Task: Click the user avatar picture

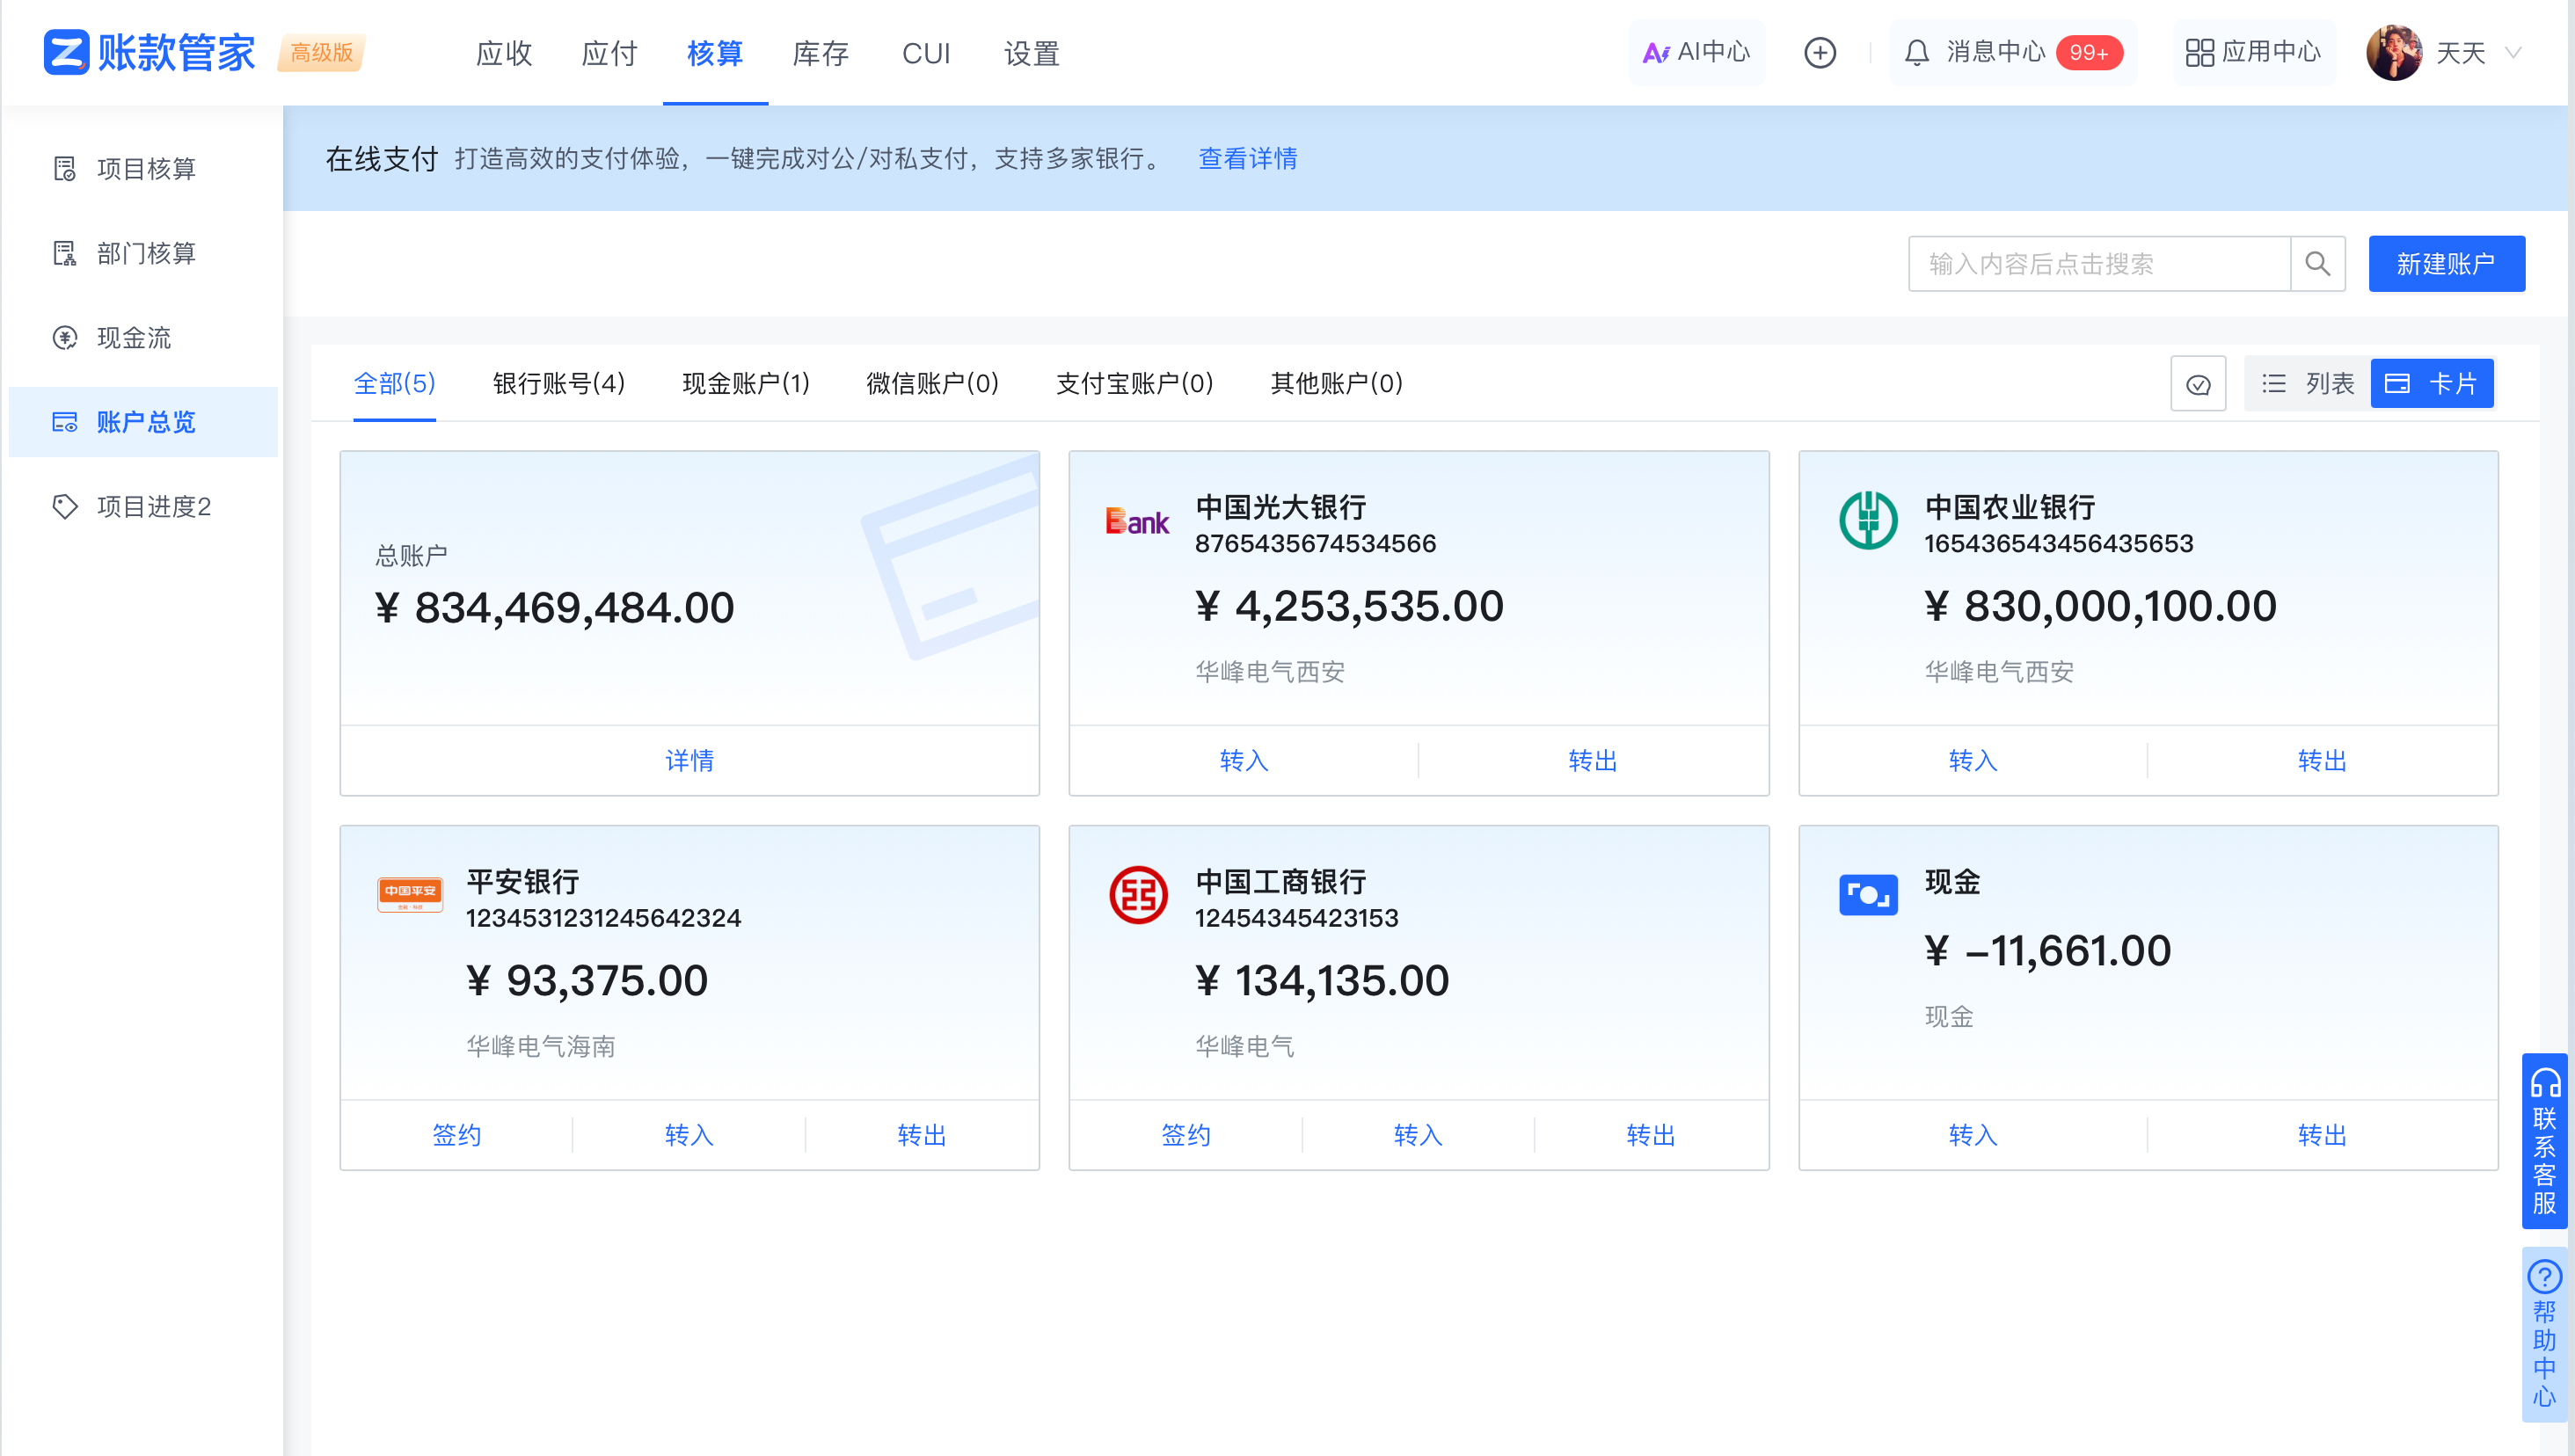Action: pyautogui.click(x=2393, y=53)
